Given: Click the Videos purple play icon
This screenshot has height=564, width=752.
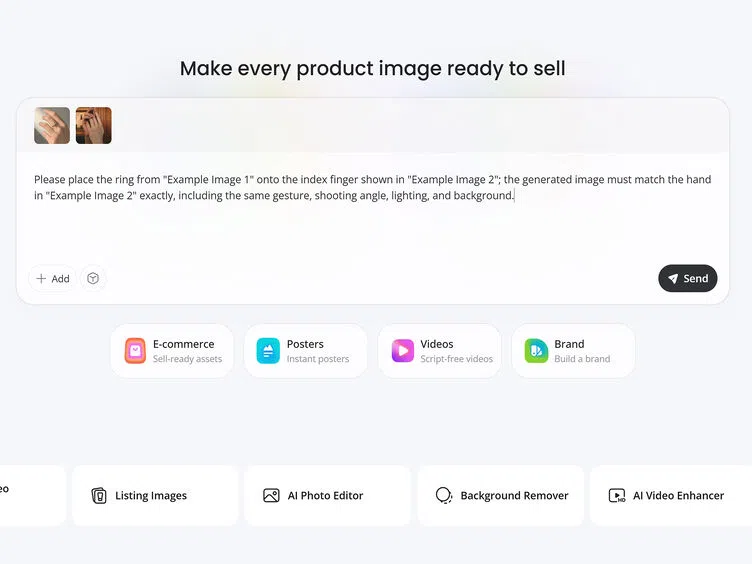Looking at the screenshot, I should [x=403, y=351].
